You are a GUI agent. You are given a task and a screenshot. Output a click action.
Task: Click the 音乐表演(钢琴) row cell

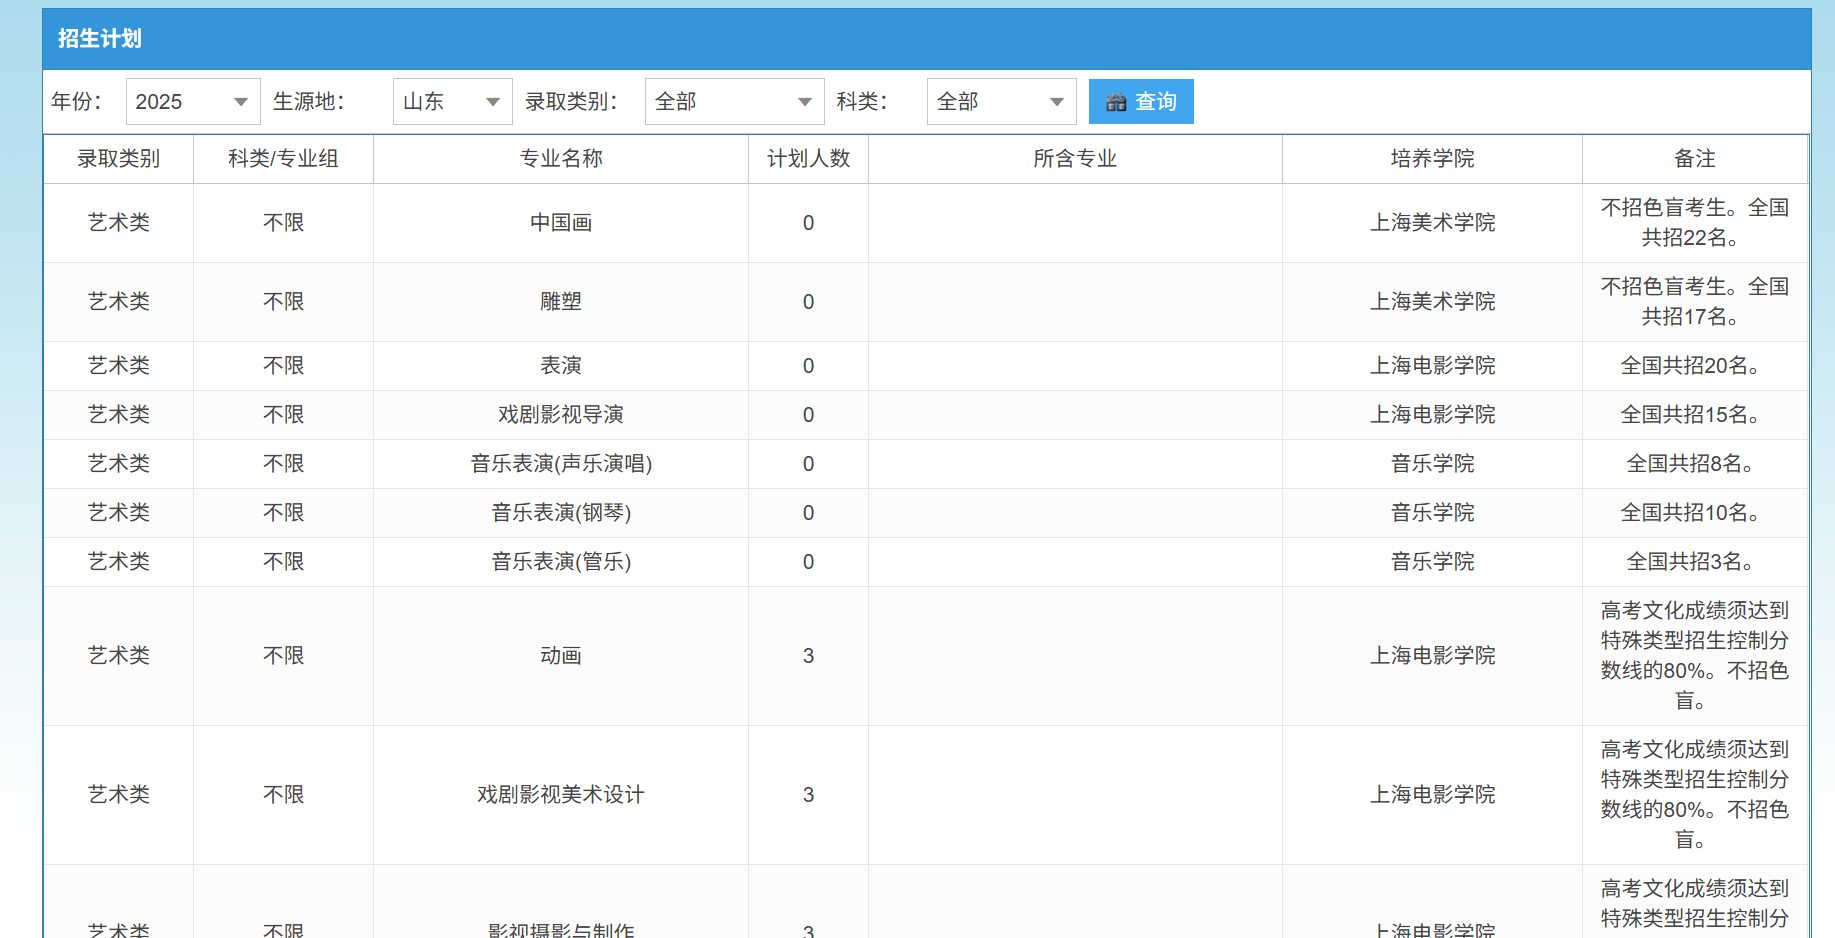coord(560,513)
